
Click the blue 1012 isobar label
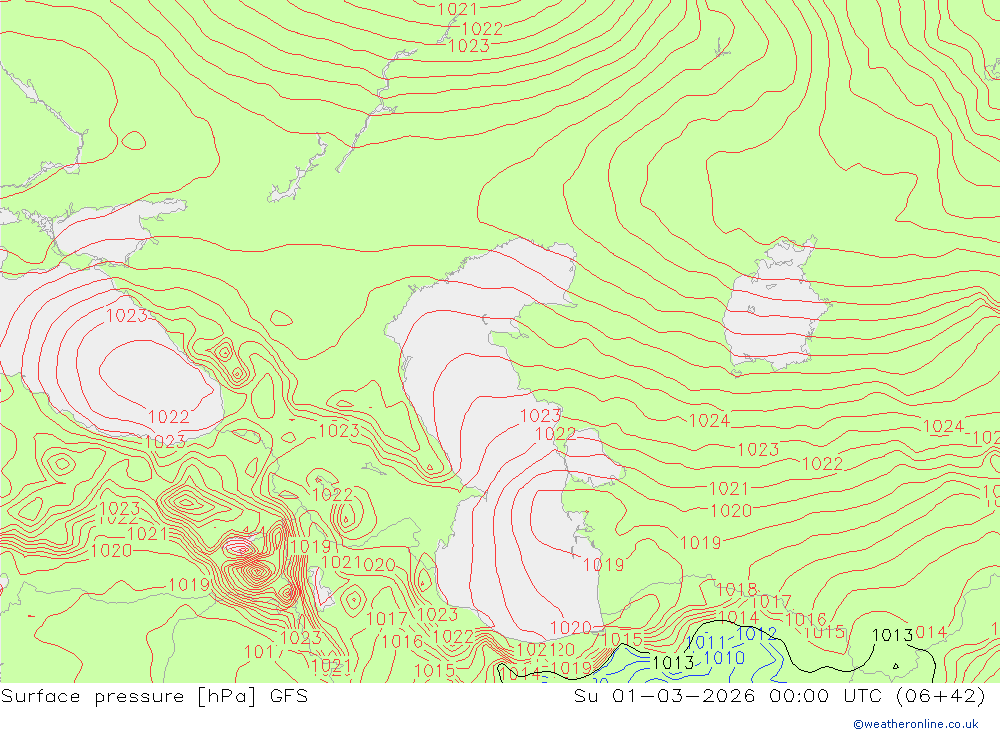click(x=756, y=633)
